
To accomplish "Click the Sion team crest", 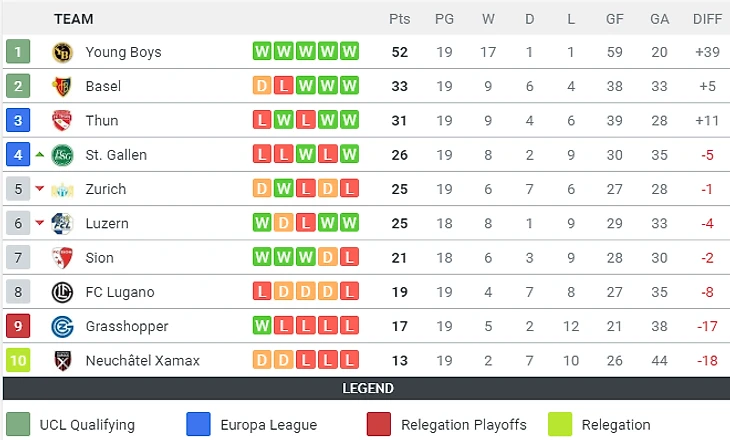I will [63, 258].
